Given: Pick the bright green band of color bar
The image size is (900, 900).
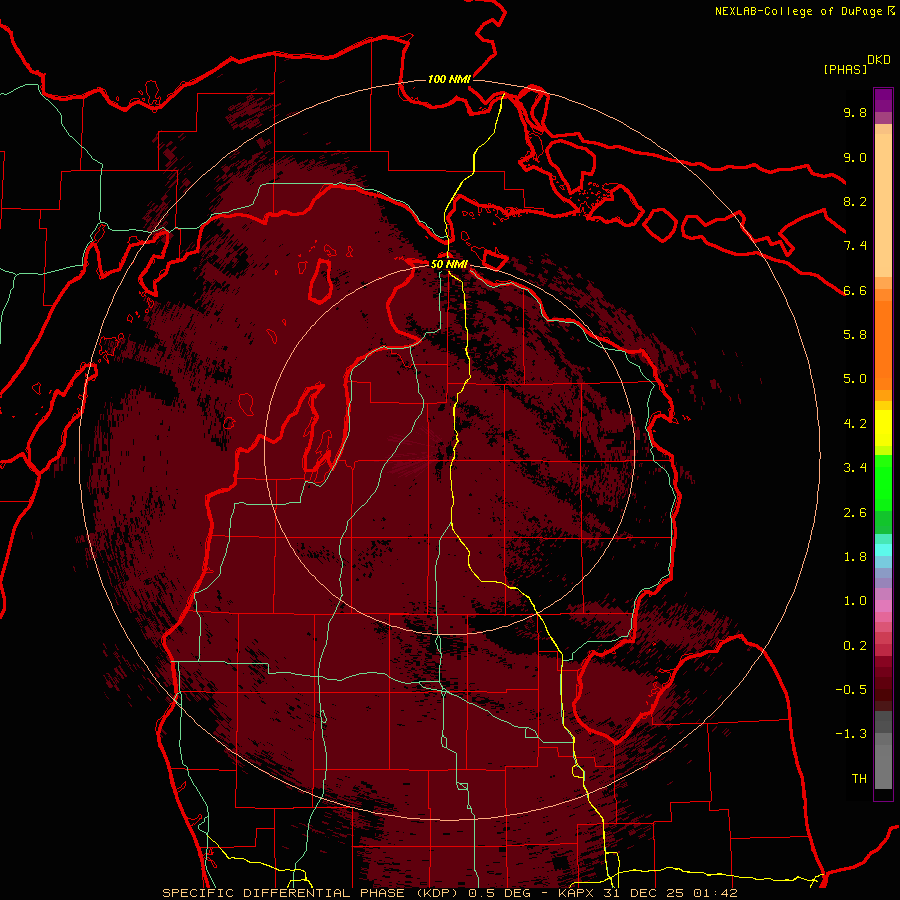Looking at the screenshot, I should (x=883, y=482).
